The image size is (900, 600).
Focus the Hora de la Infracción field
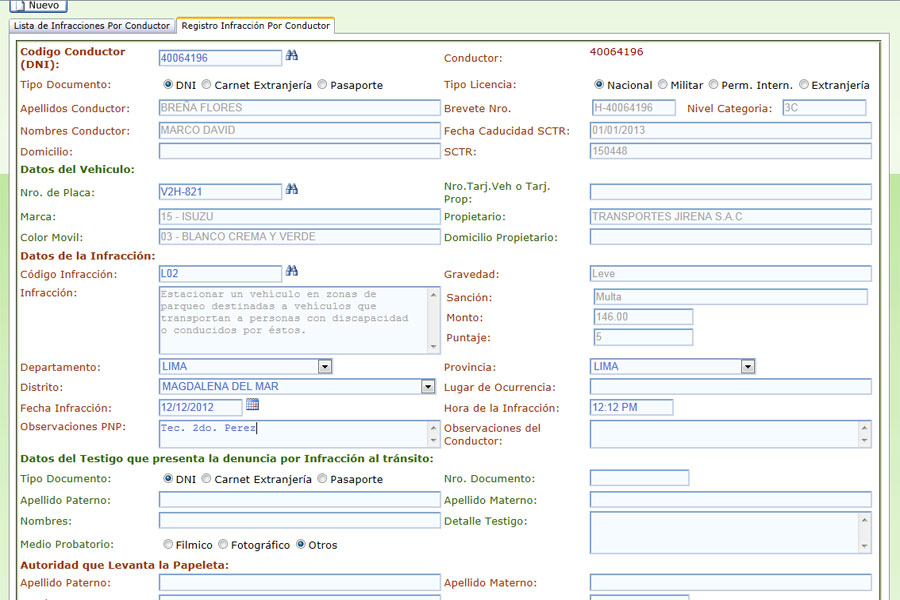coord(631,408)
